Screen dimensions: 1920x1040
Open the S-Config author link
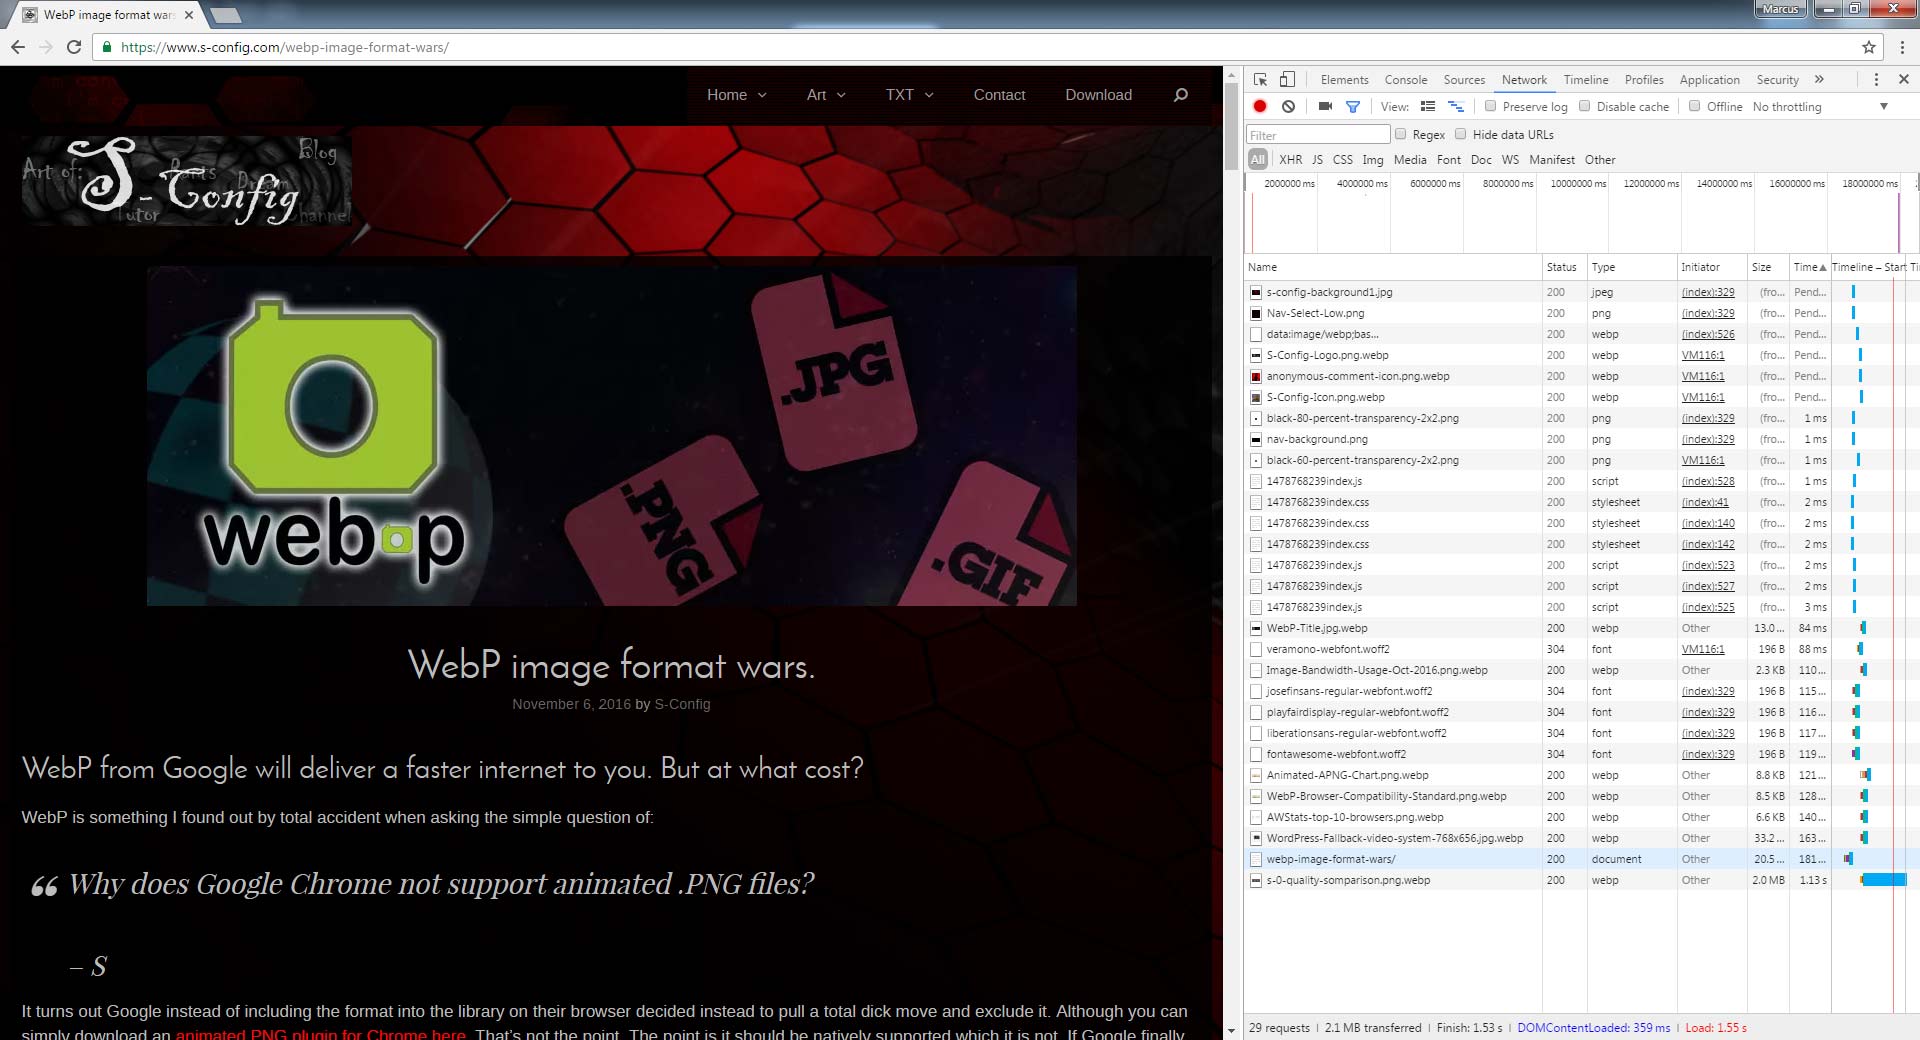[682, 704]
